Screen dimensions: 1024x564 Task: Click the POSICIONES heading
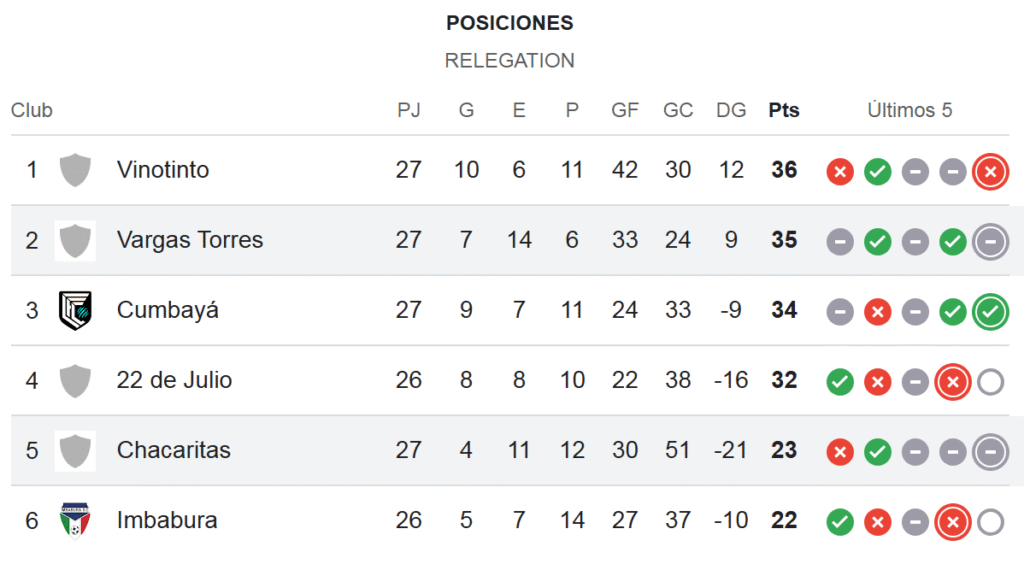tap(509, 23)
